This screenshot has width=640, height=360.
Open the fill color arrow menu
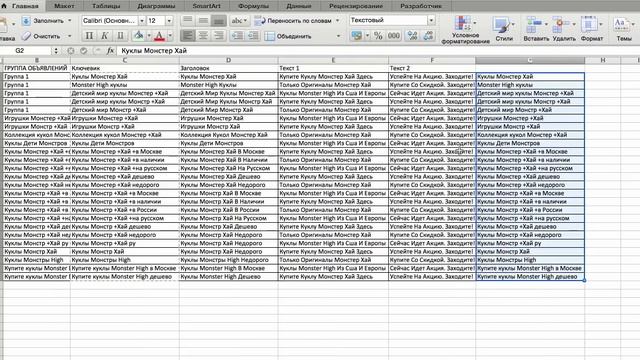[149, 36]
